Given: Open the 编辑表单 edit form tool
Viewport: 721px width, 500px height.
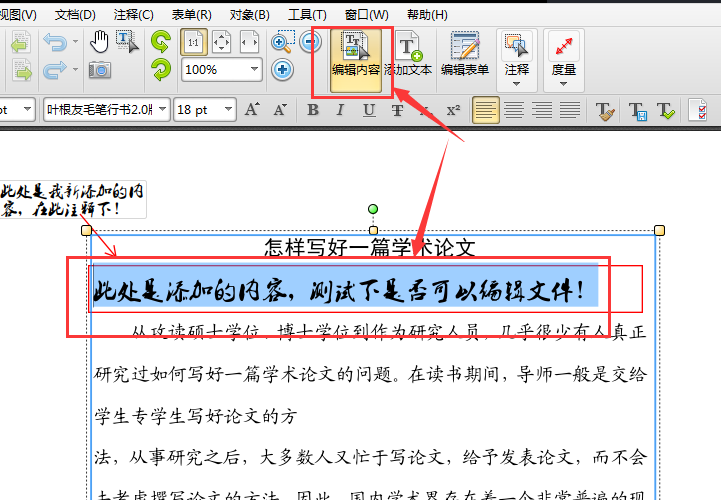Looking at the screenshot, I should tap(465, 54).
